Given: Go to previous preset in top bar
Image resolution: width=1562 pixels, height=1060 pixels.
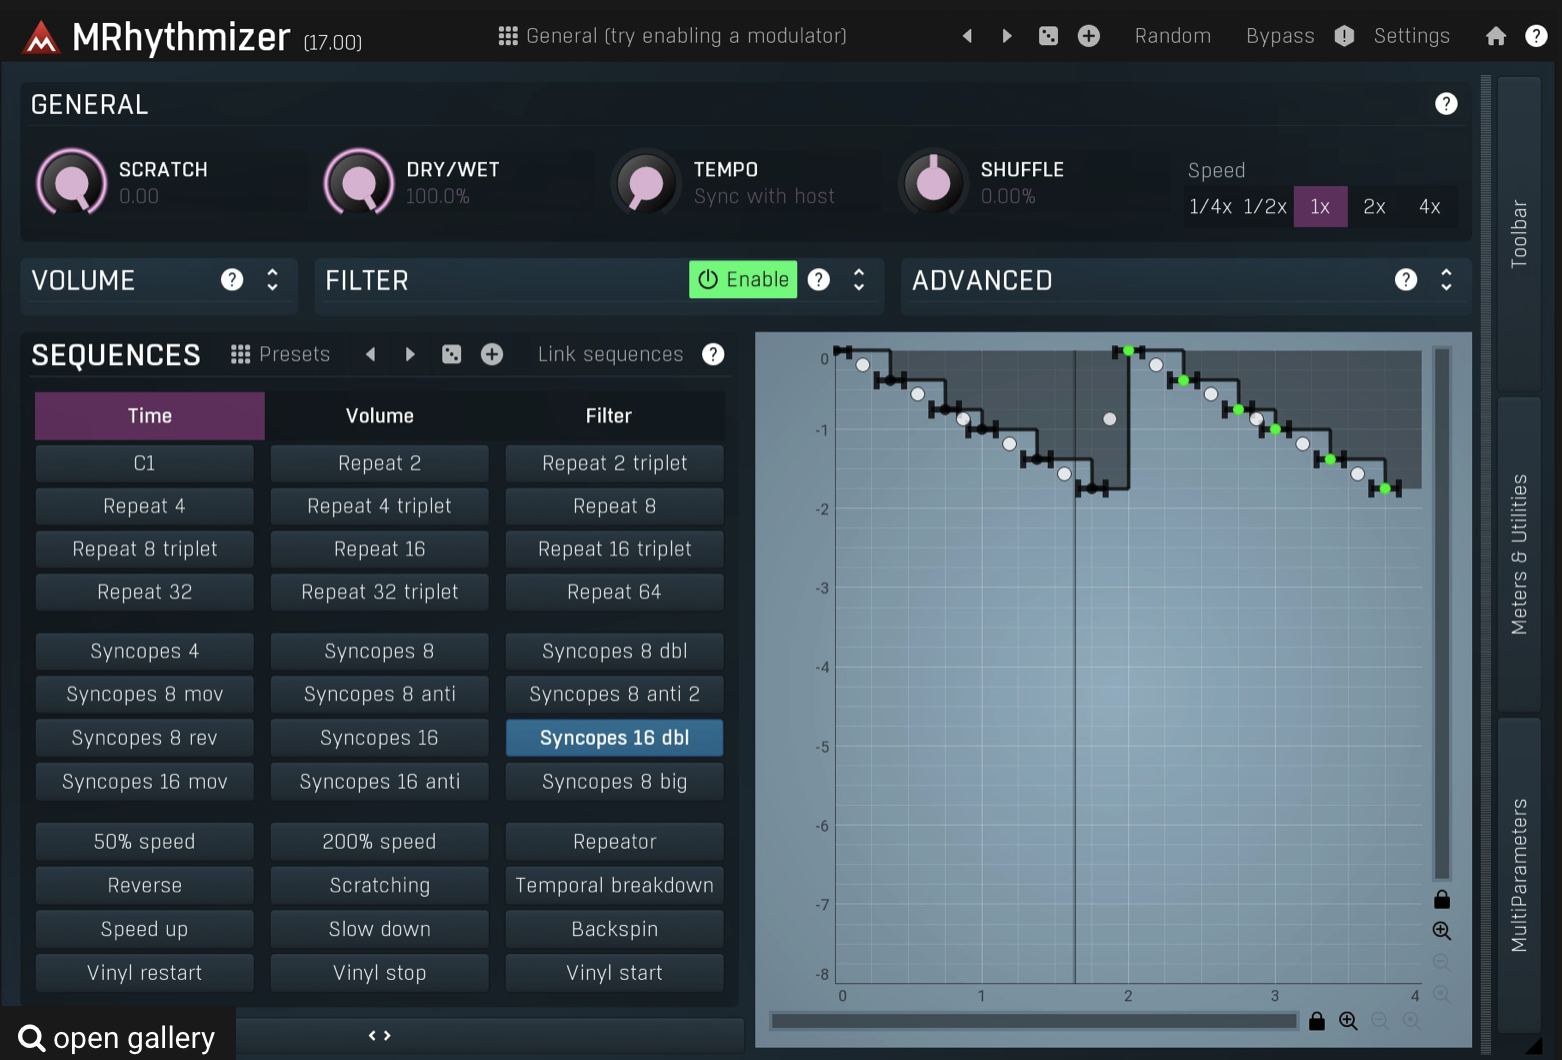Looking at the screenshot, I should pos(967,36).
